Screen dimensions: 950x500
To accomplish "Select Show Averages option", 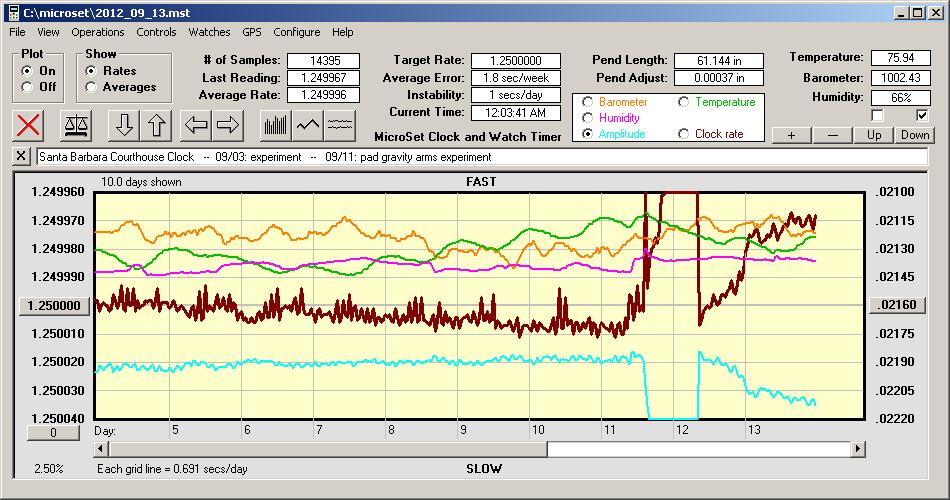I will [91, 87].
